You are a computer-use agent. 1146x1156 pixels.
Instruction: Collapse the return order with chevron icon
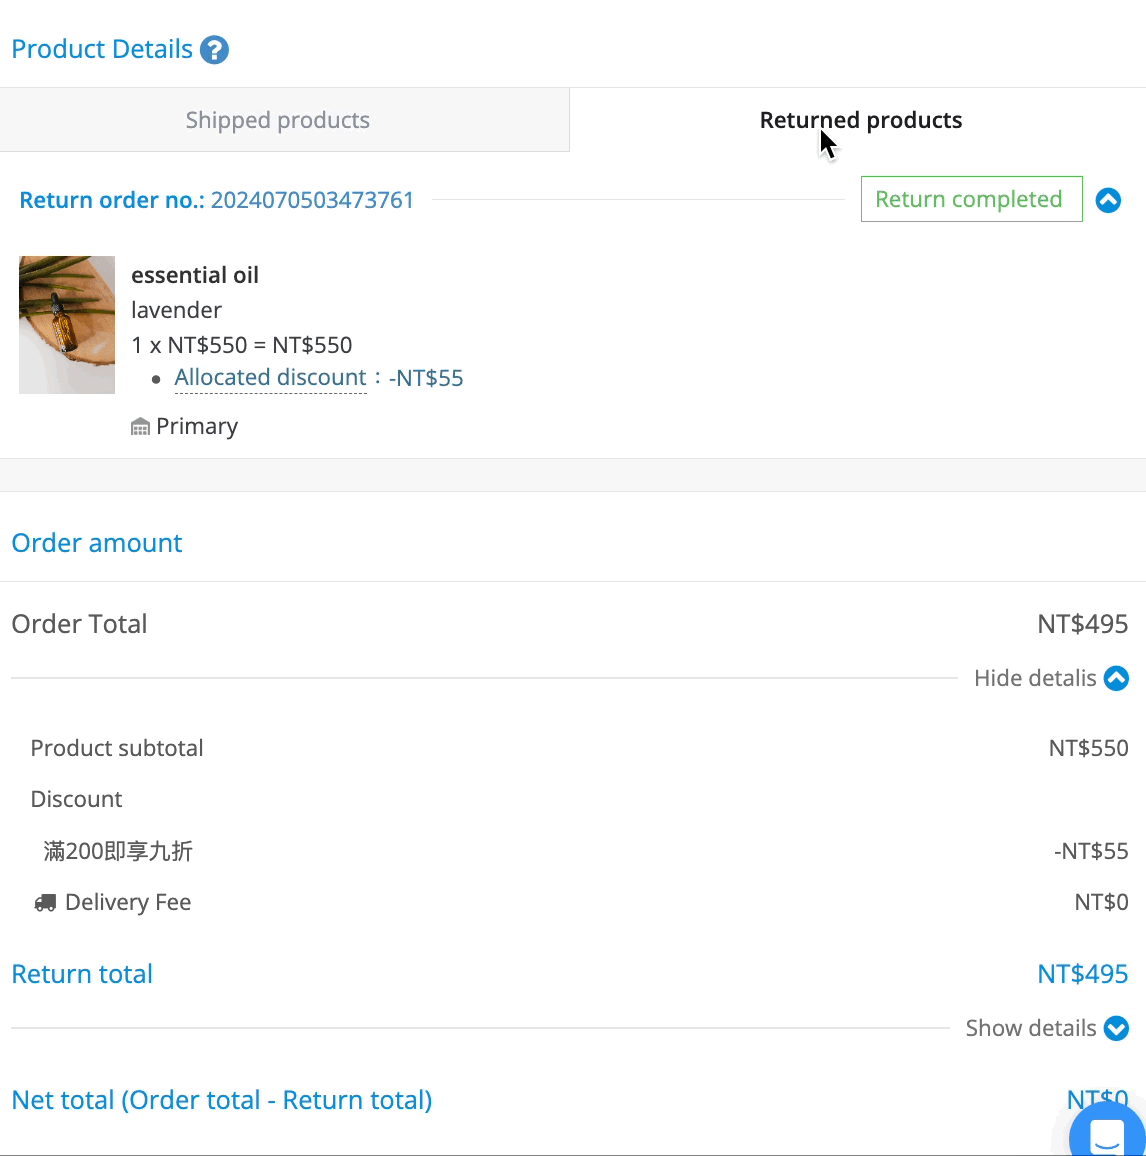[x=1108, y=200]
